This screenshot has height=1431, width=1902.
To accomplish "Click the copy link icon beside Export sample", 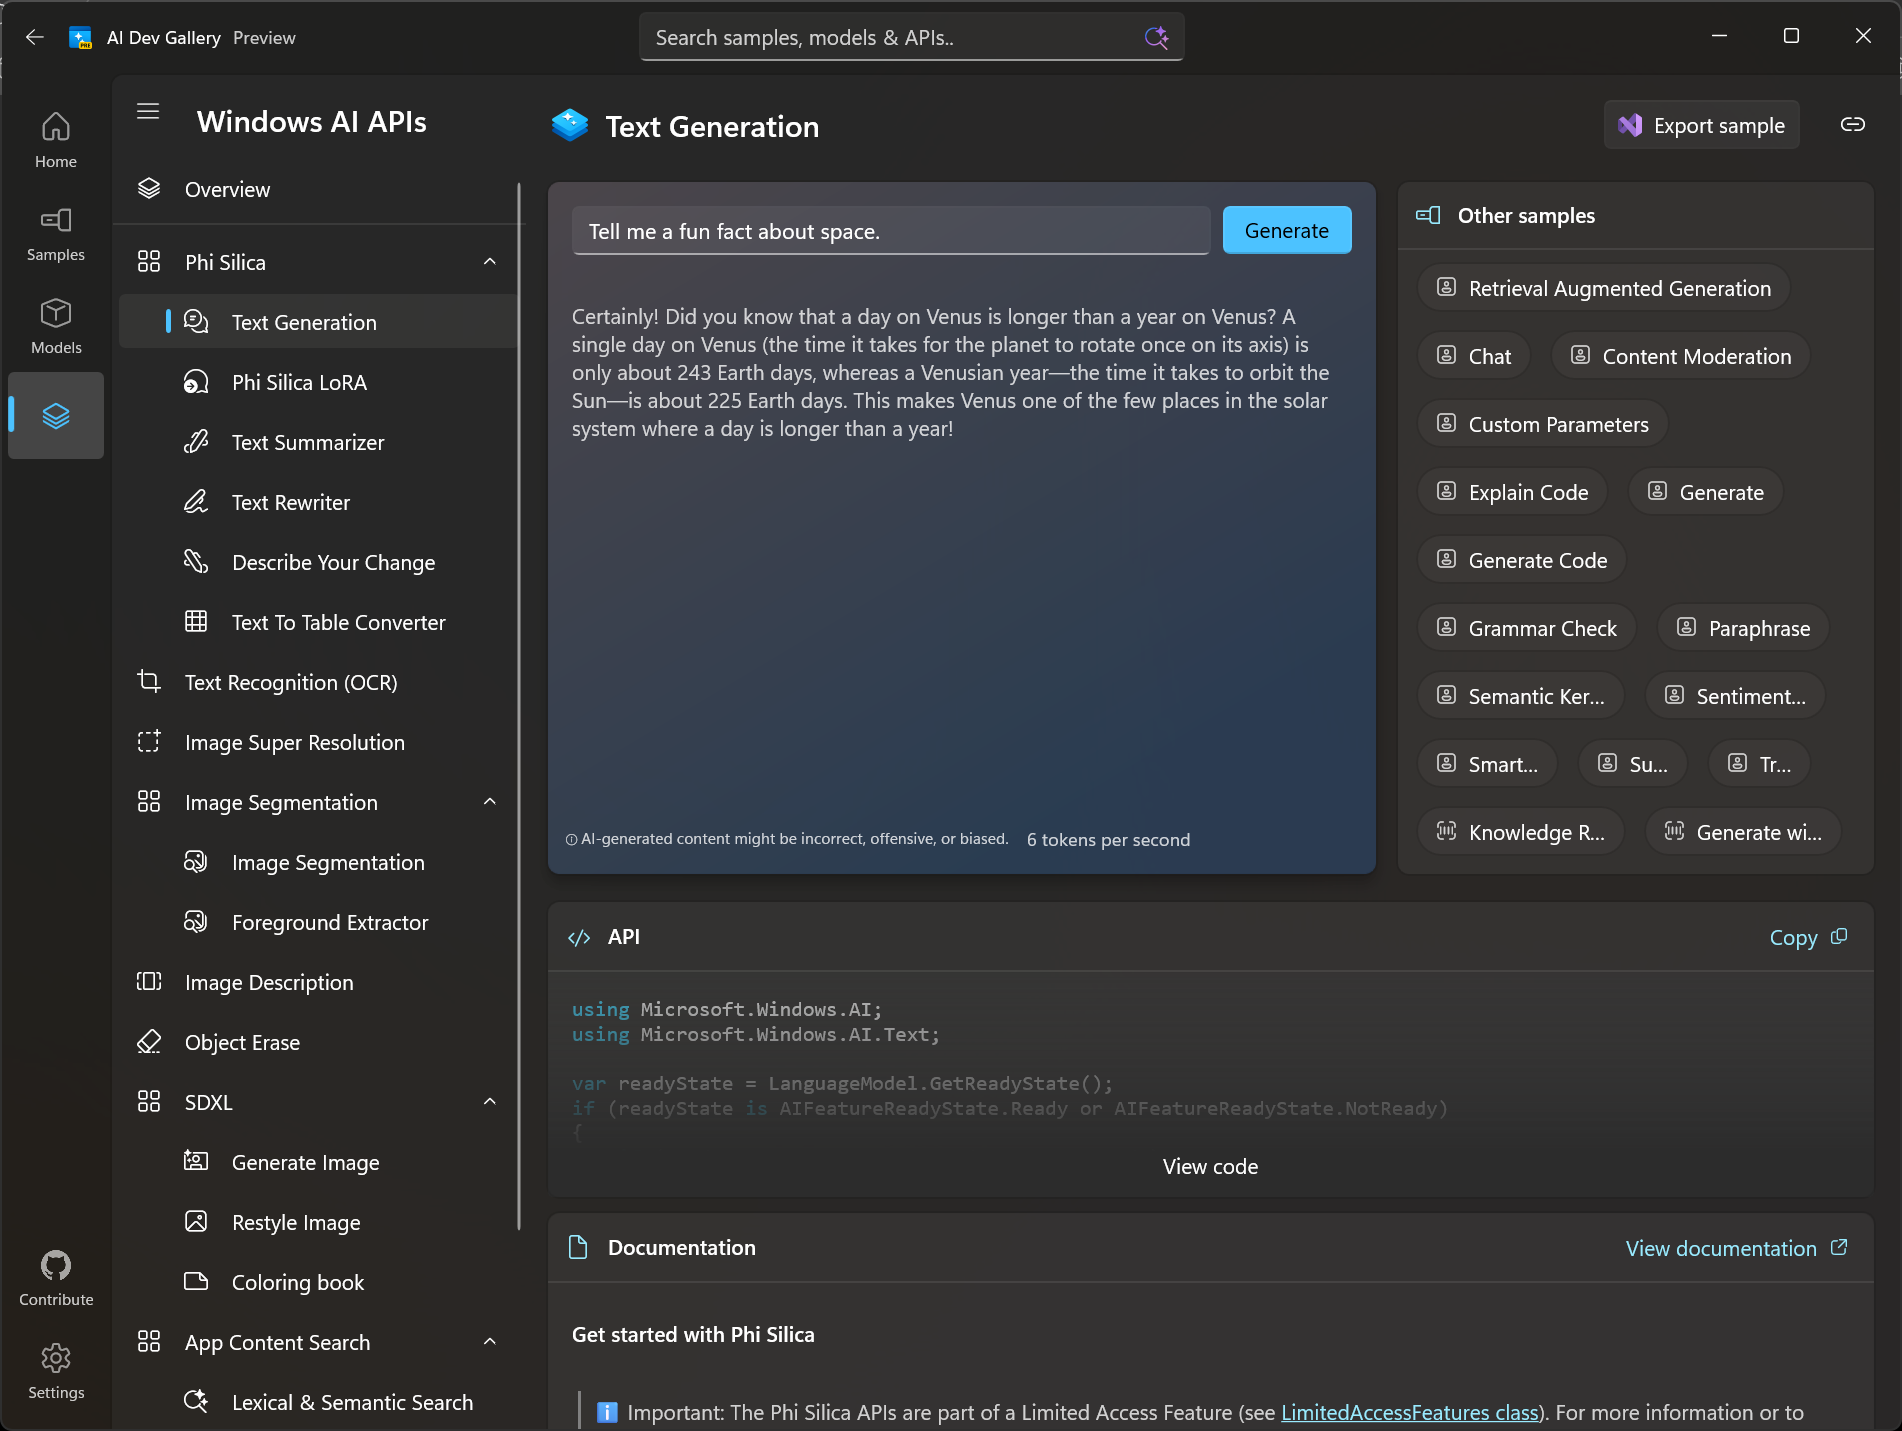I will click(x=1851, y=124).
